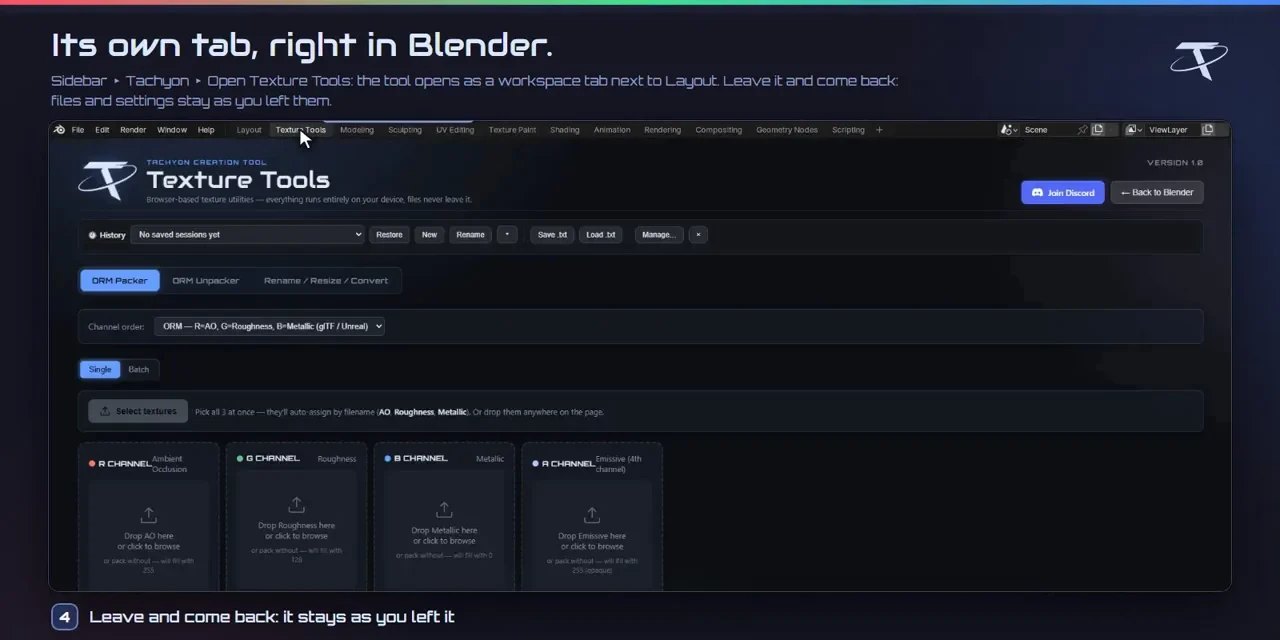Screen dimensions: 1280x640
Task: Click the Restore button
Action: pyautogui.click(x=389, y=235)
